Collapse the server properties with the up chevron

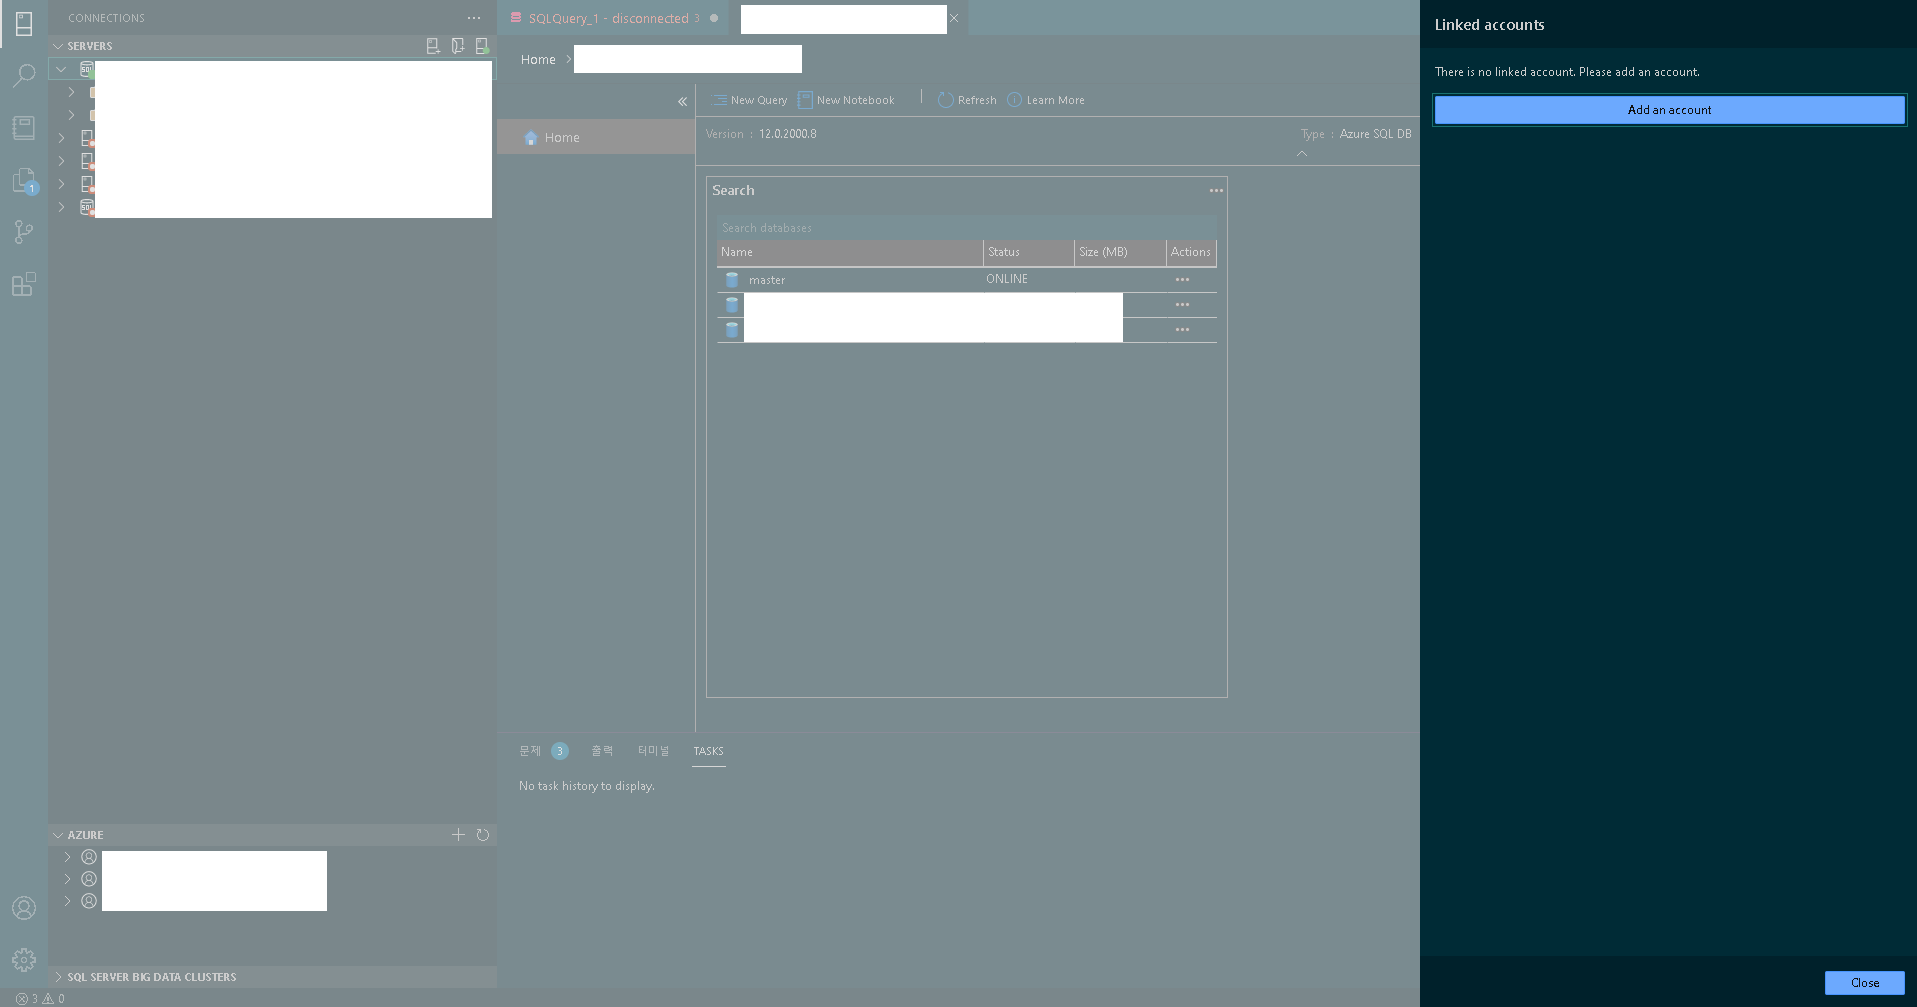[x=1302, y=153]
